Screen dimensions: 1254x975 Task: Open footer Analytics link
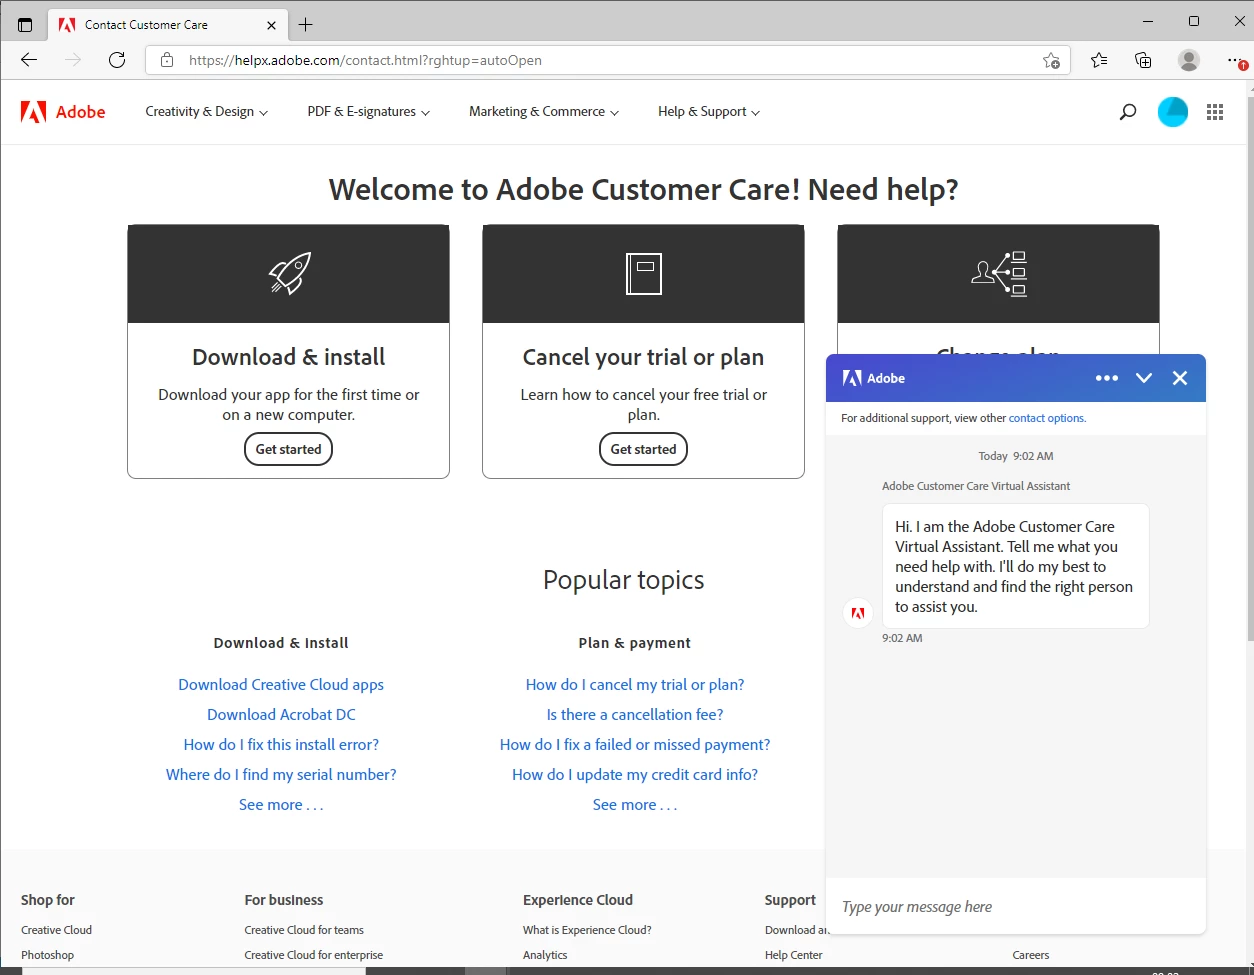pos(545,955)
